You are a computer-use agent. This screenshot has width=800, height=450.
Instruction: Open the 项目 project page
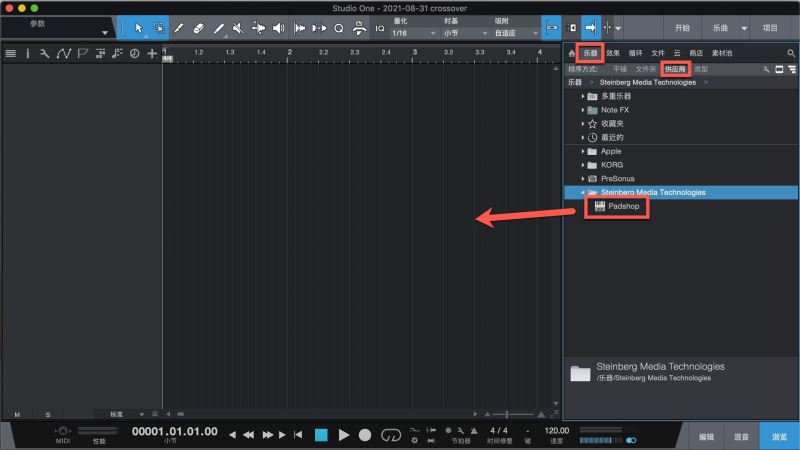tap(770, 28)
